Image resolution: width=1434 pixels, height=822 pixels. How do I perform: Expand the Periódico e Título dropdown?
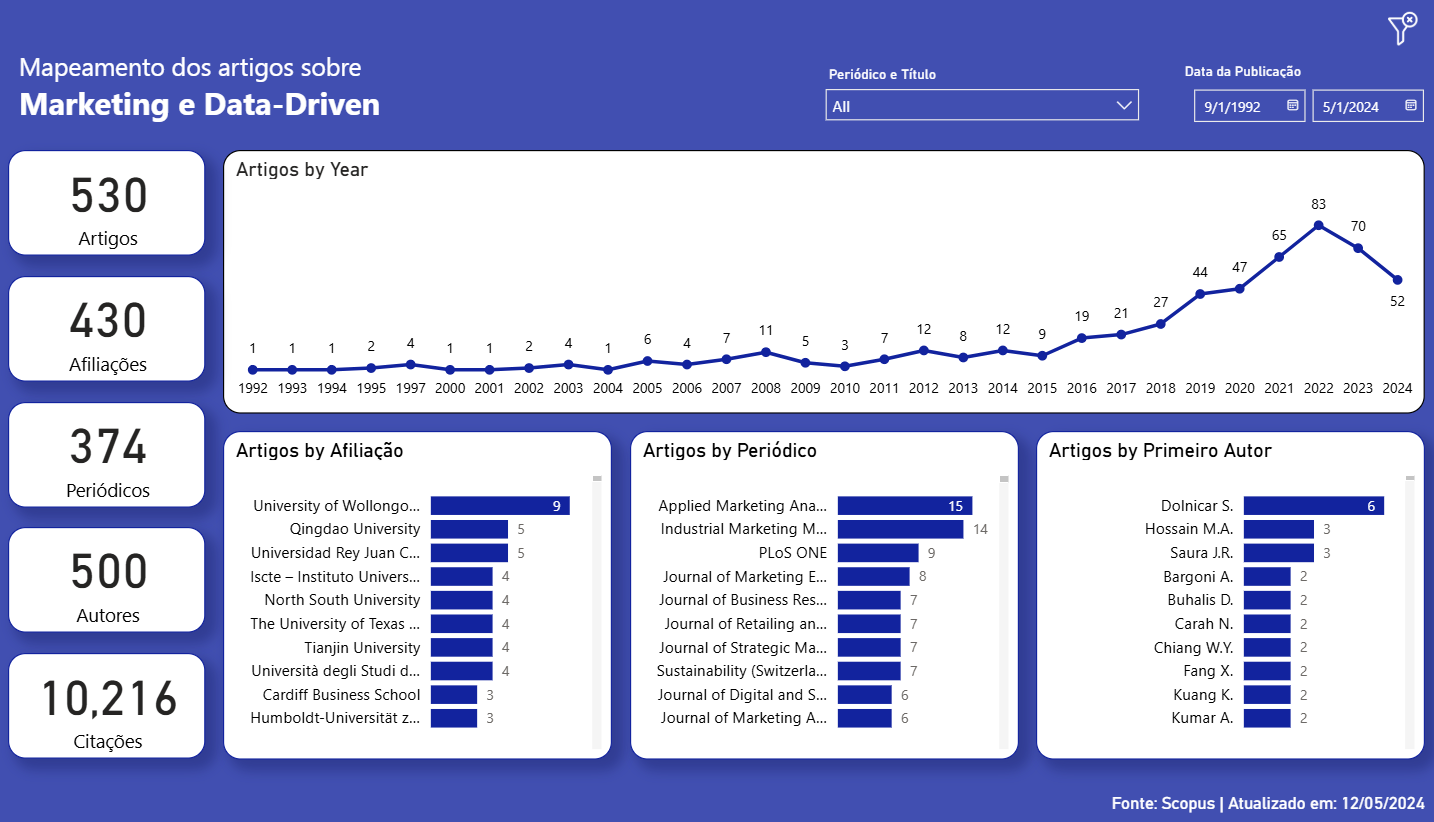1125,105
